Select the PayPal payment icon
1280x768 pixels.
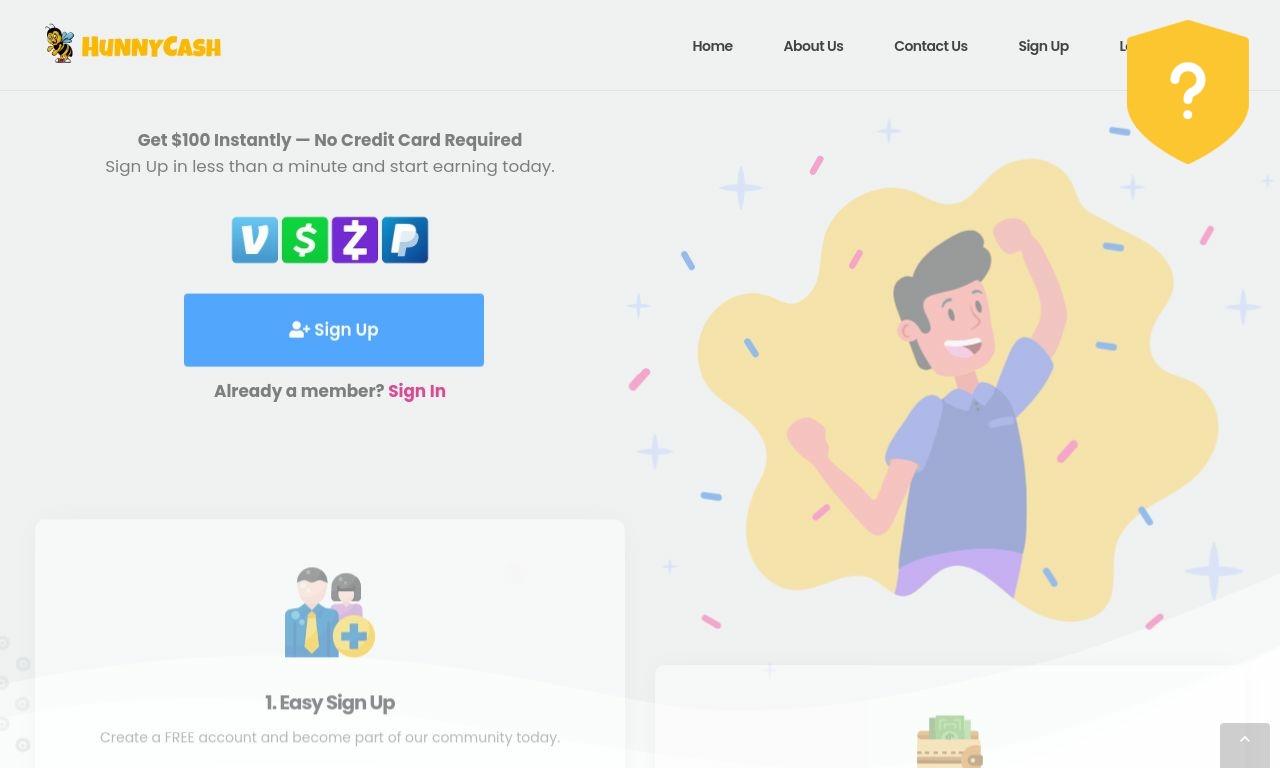point(405,240)
